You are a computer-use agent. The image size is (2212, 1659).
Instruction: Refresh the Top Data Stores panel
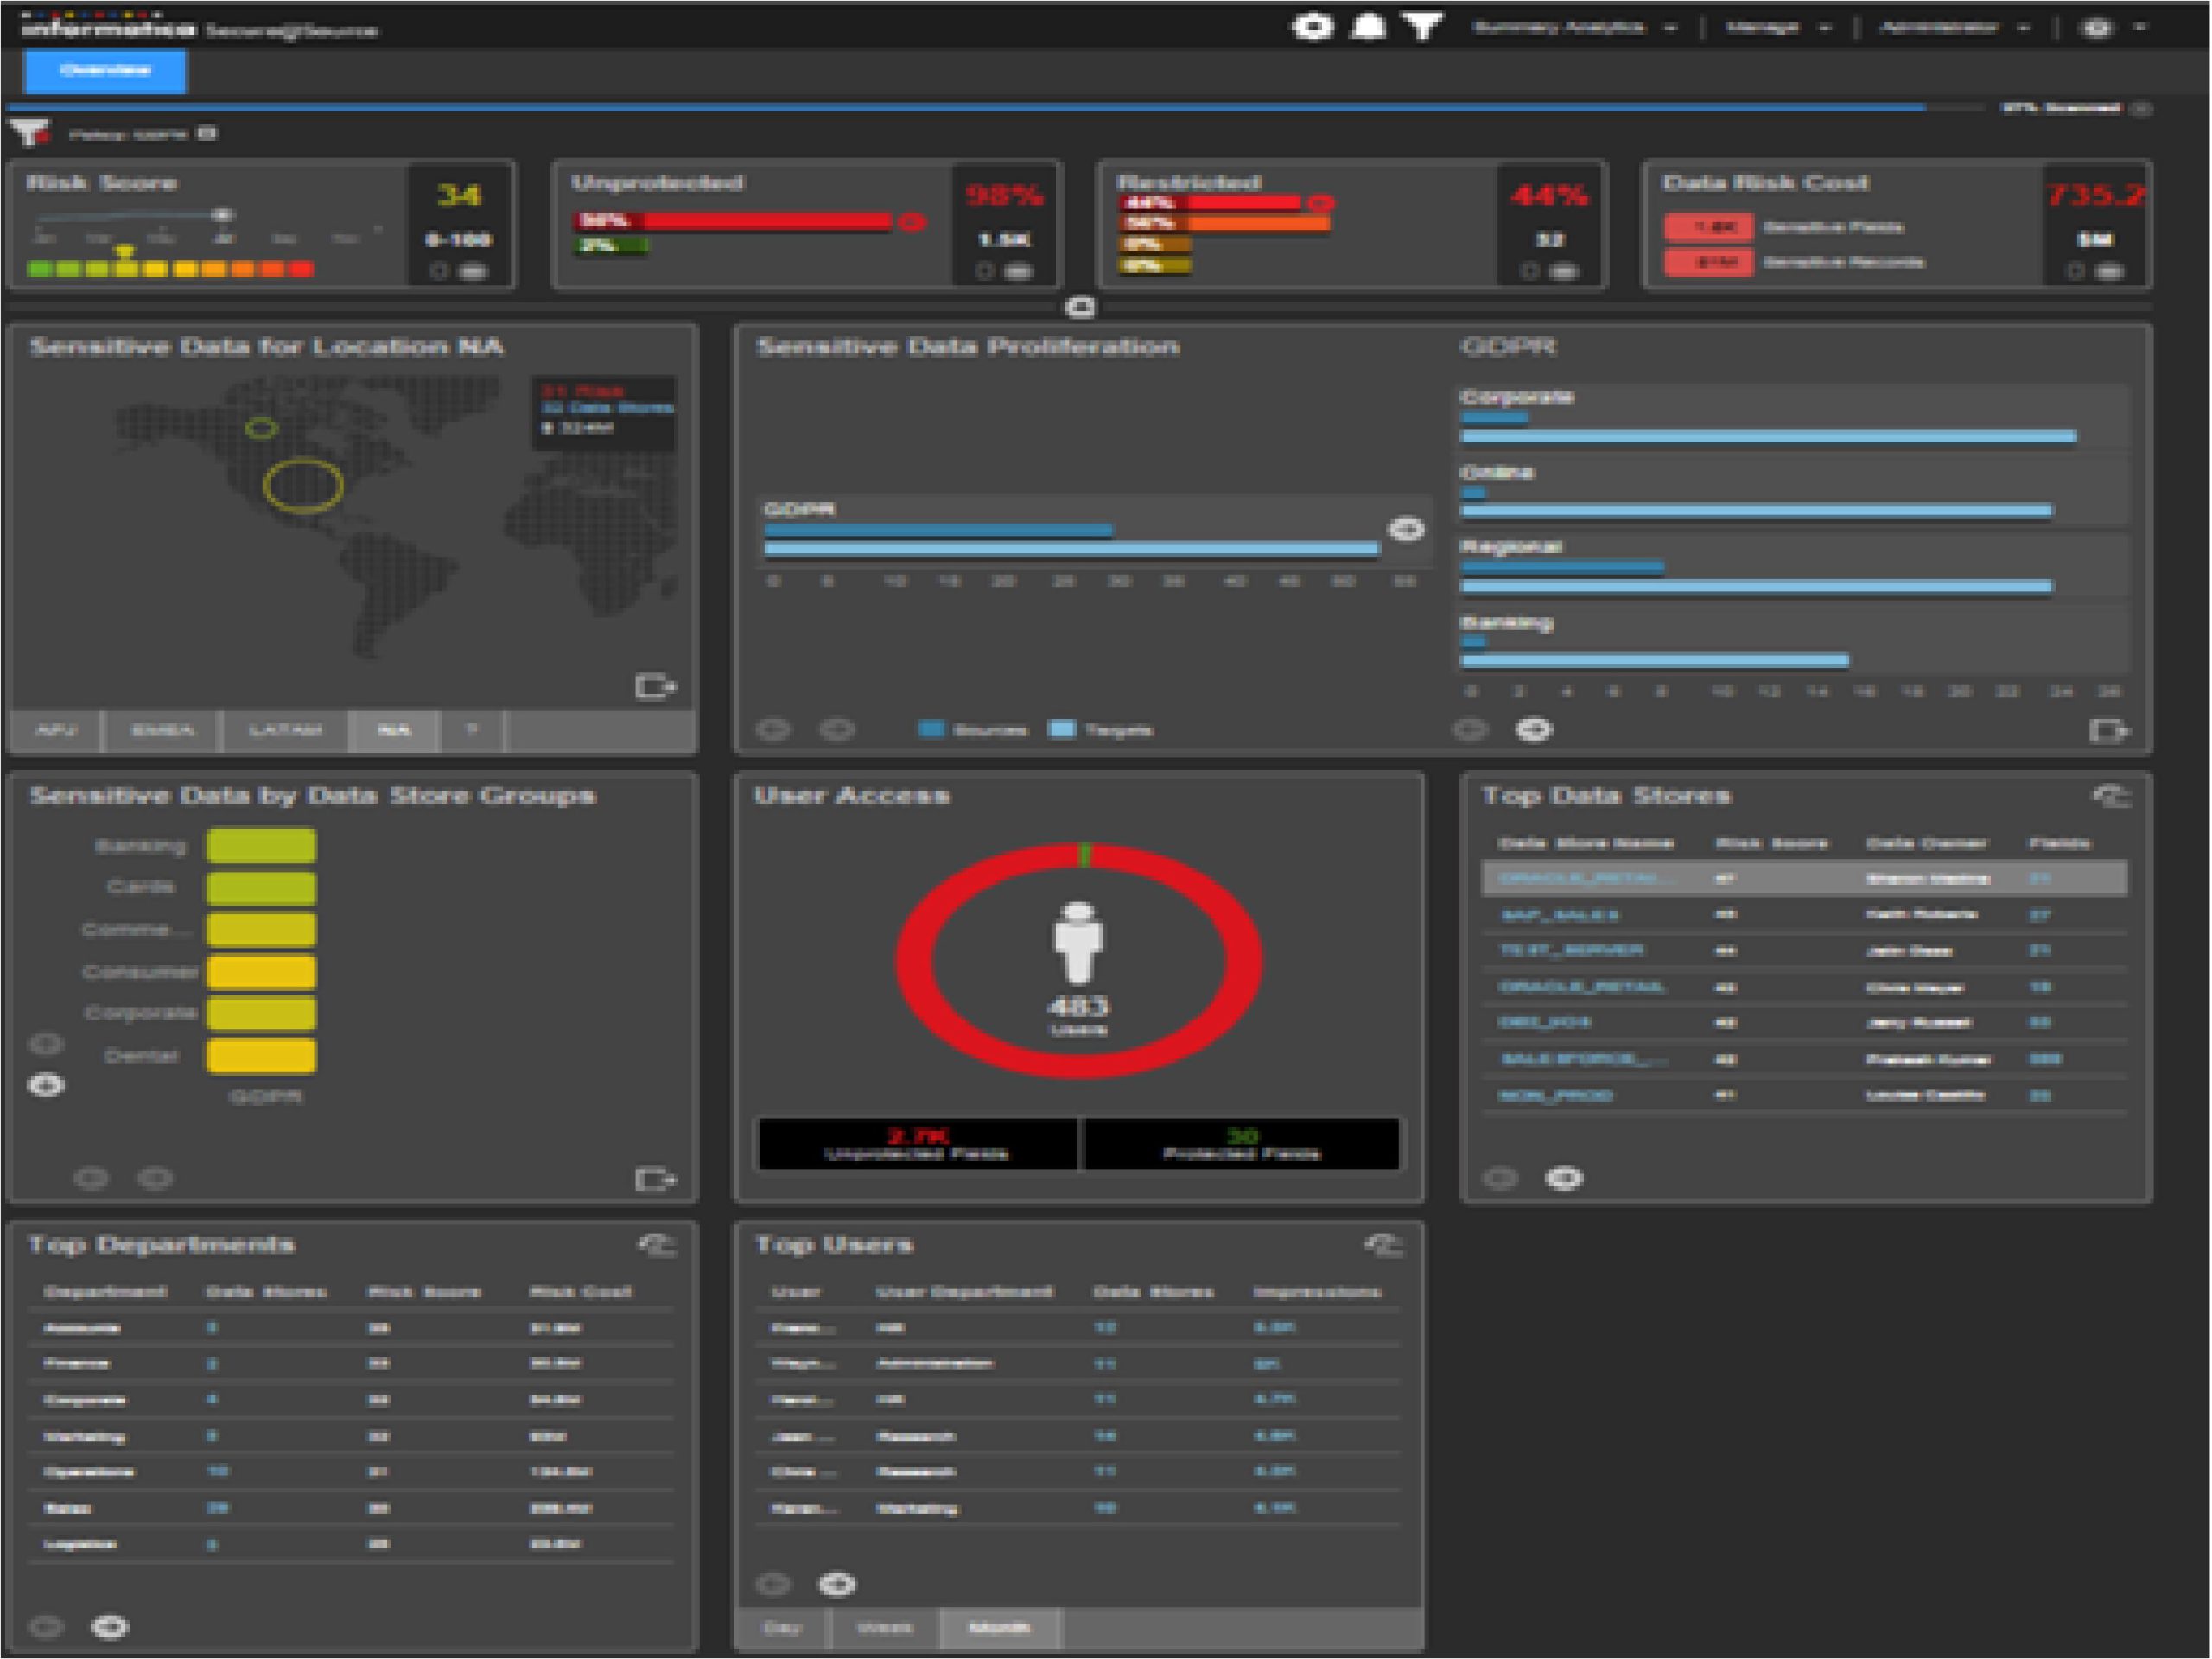[2110, 796]
